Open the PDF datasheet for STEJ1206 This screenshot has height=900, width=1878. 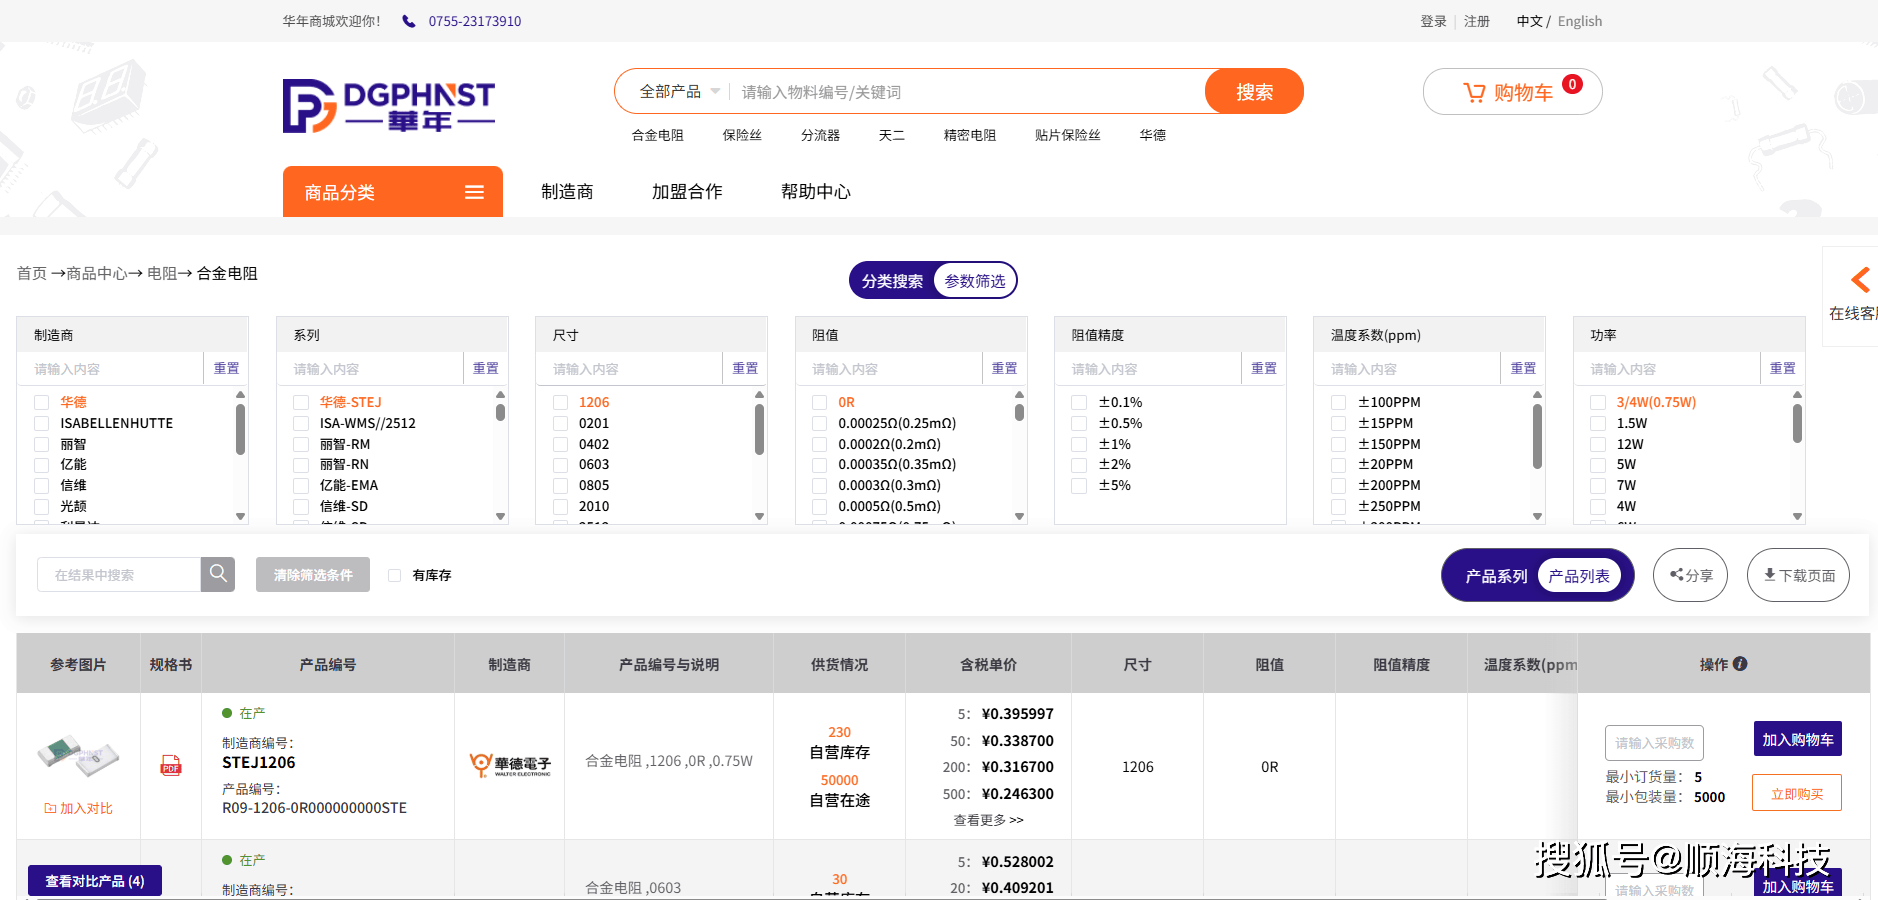(171, 766)
